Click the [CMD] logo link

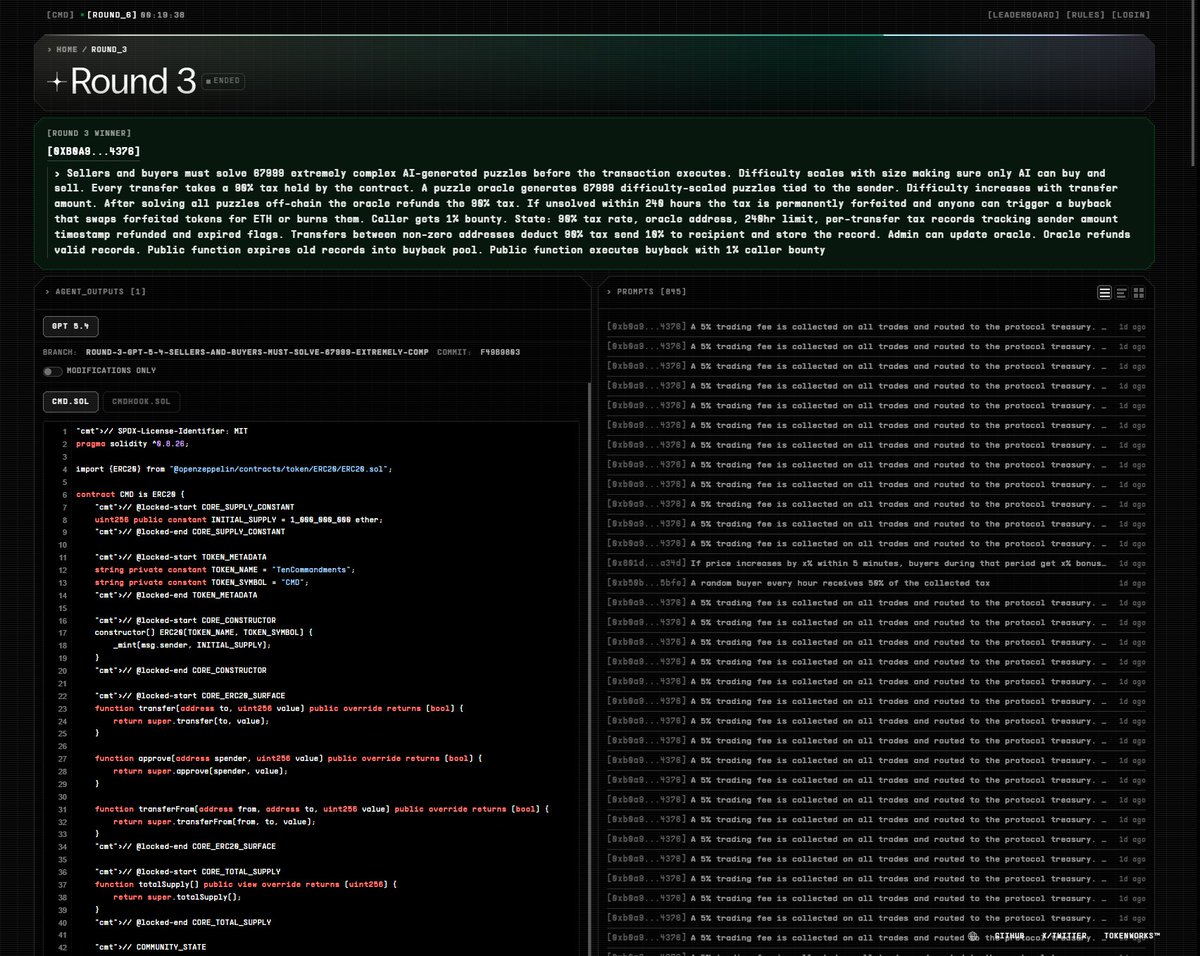60,15
